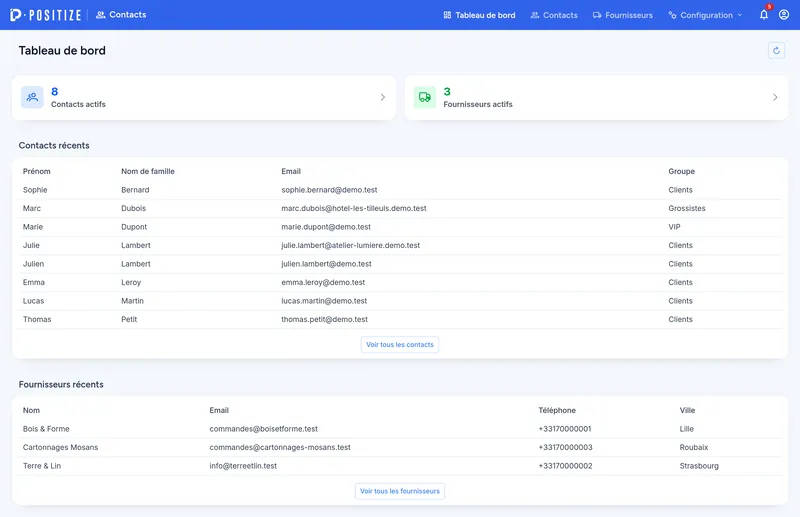Click the Téléphone column header

tap(557, 410)
